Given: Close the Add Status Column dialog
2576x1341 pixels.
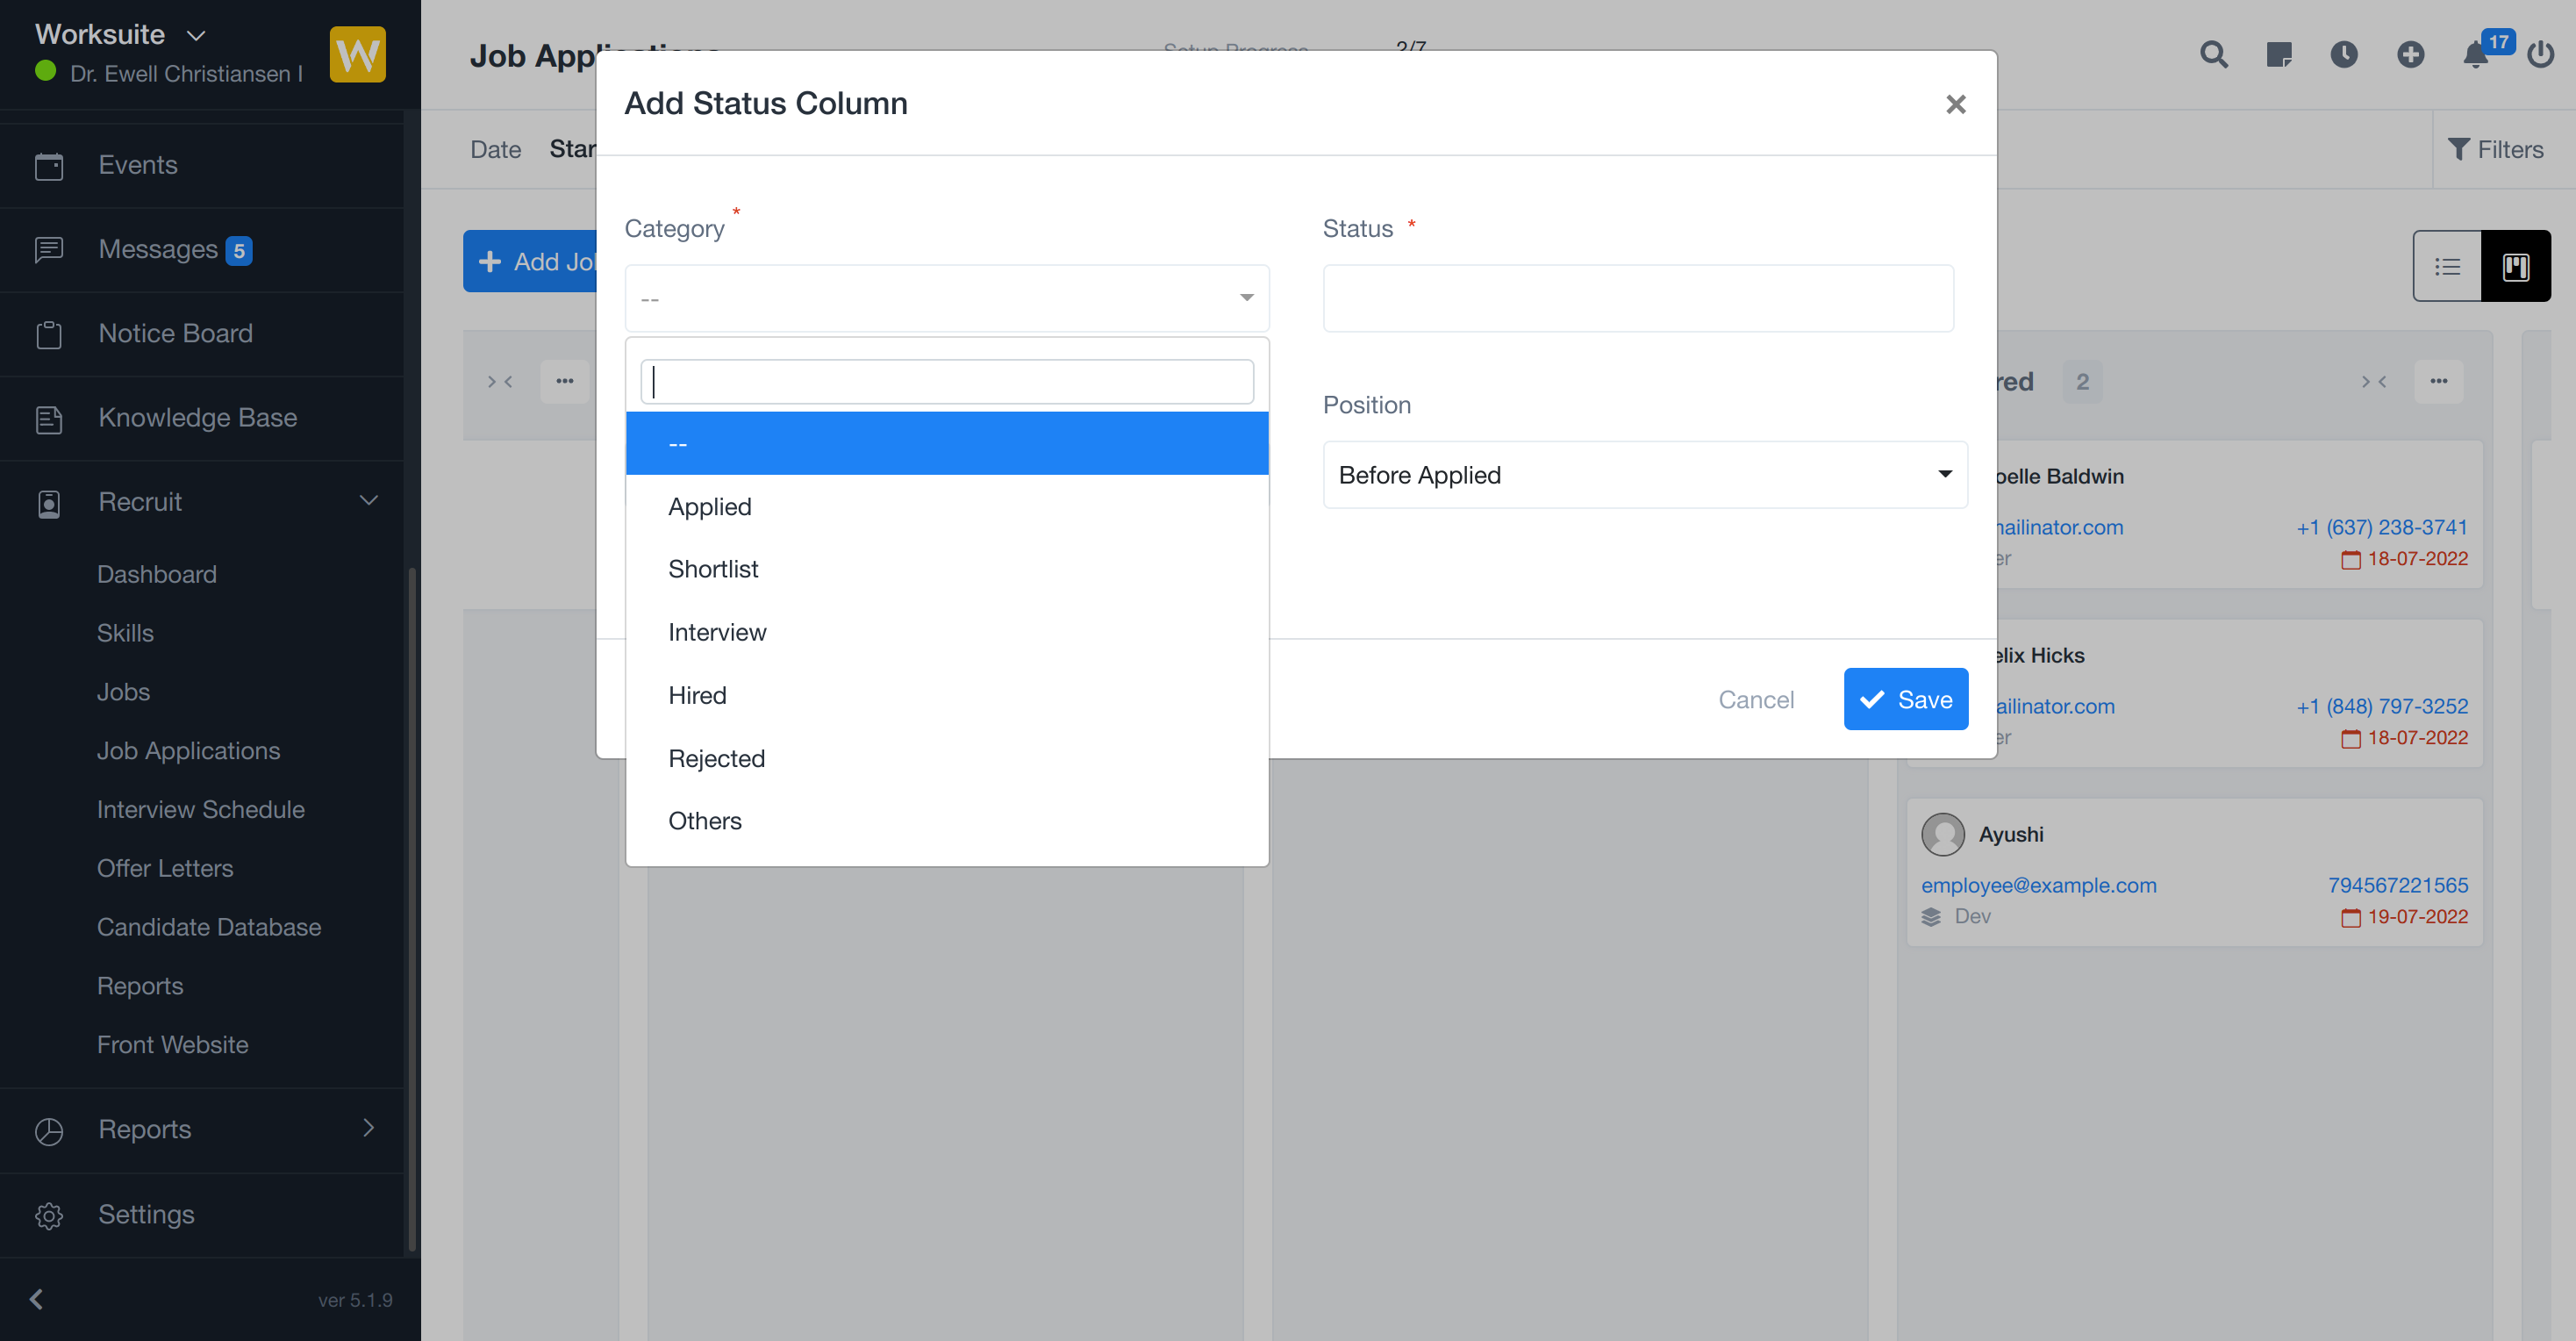Looking at the screenshot, I should [x=1956, y=104].
